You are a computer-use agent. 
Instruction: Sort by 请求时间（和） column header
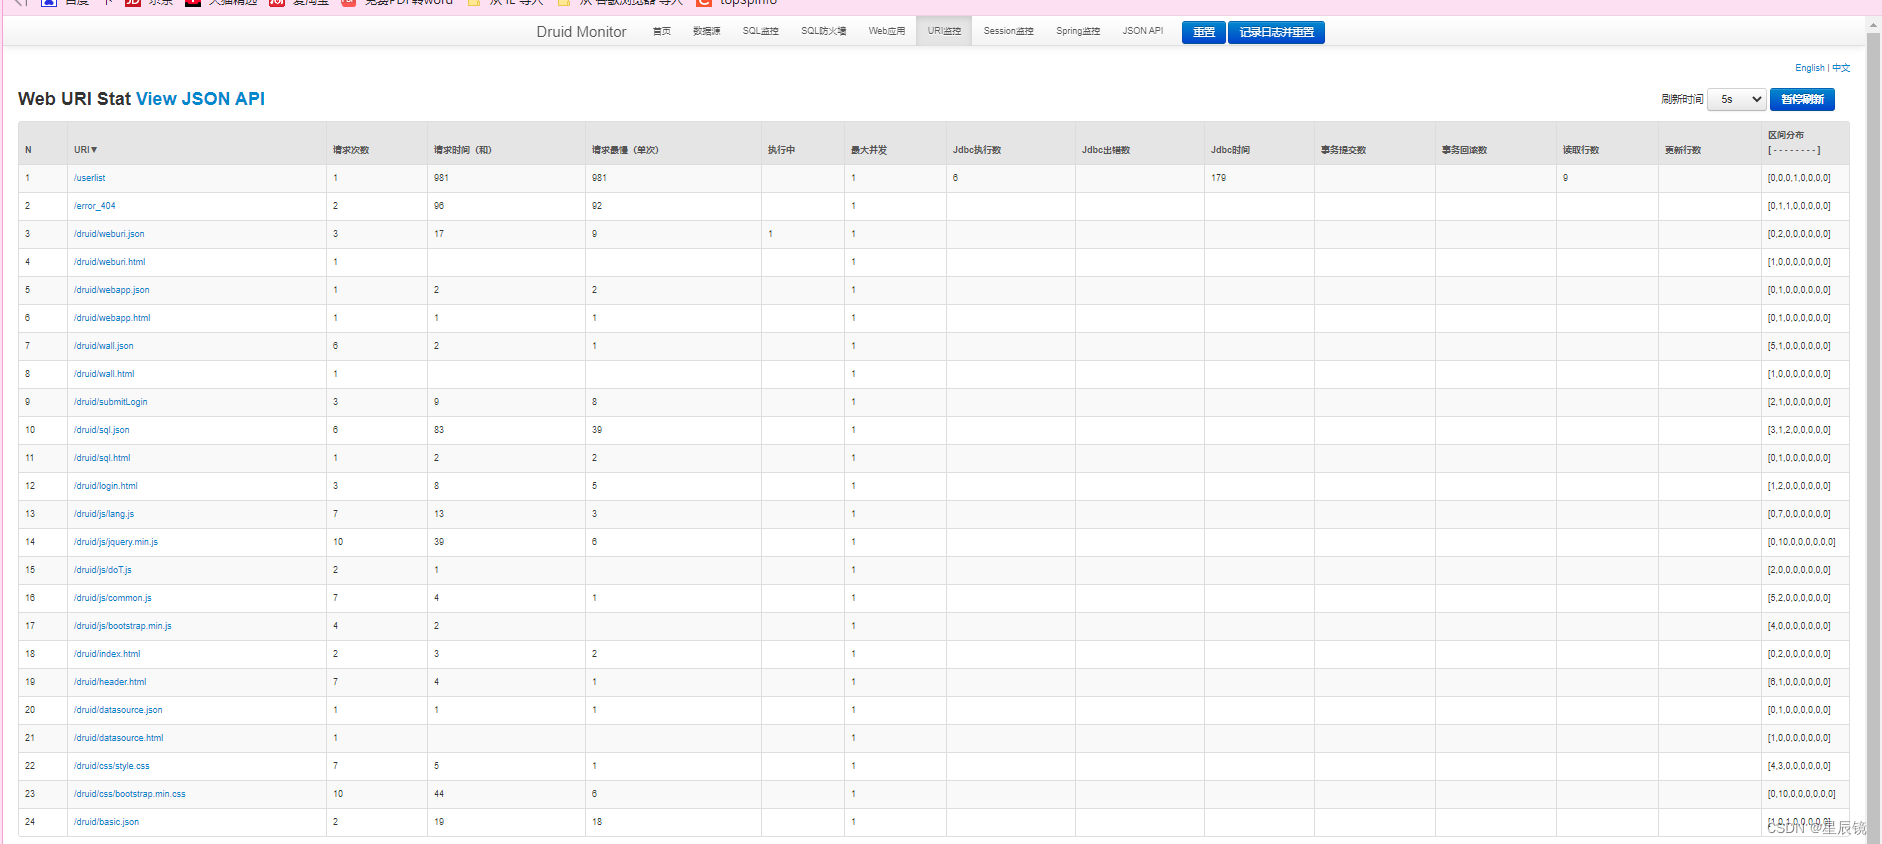tap(462, 150)
